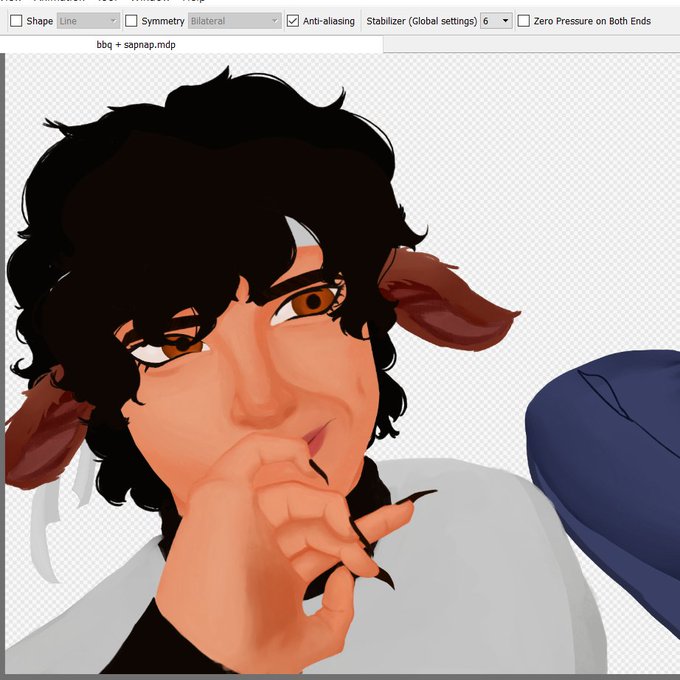Enable Zero Pressure on Both Ends
The width and height of the screenshot is (680, 680).
click(x=524, y=21)
